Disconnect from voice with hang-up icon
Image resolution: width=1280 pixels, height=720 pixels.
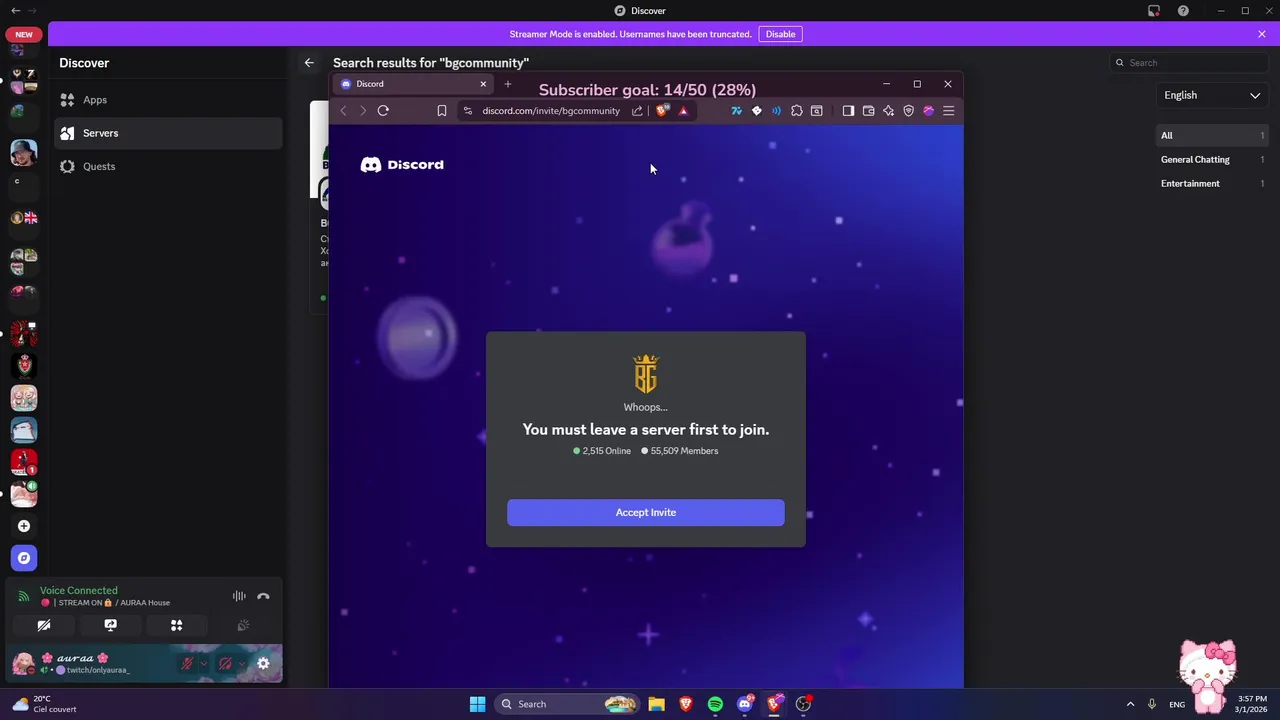pos(263,596)
